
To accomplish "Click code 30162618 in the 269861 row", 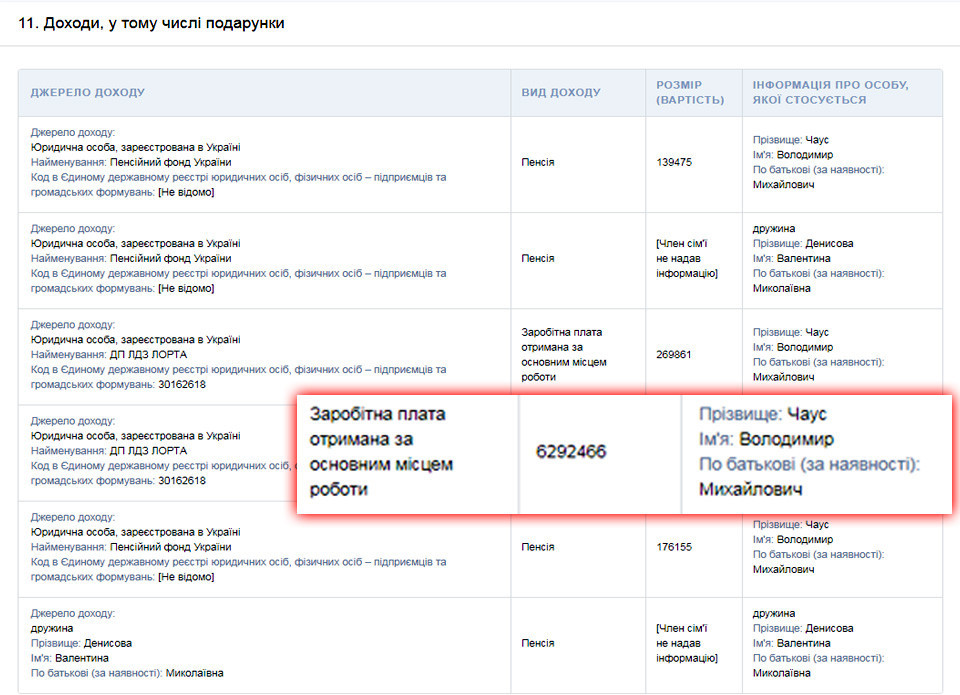I will pos(182,385).
